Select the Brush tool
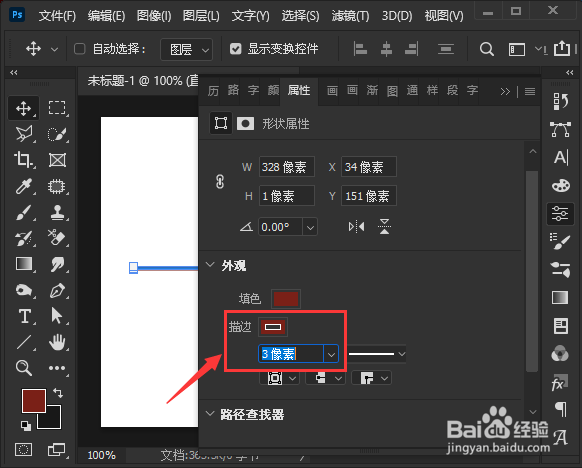The image size is (582, 468). pyautogui.click(x=23, y=212)
